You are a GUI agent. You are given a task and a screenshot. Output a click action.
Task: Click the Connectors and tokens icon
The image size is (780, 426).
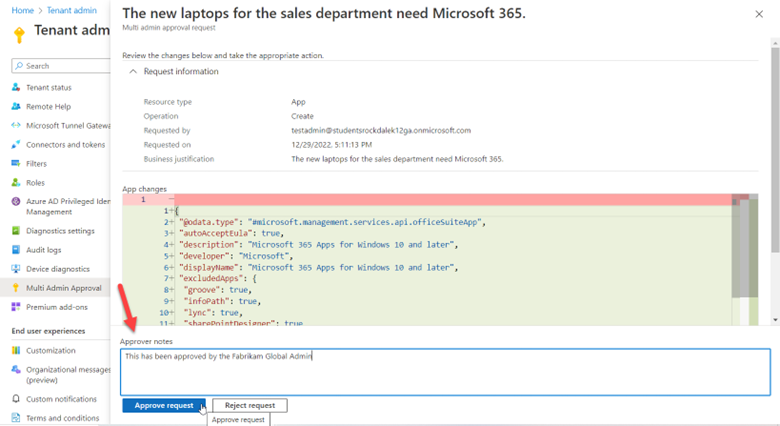click(x=16, y=144)
